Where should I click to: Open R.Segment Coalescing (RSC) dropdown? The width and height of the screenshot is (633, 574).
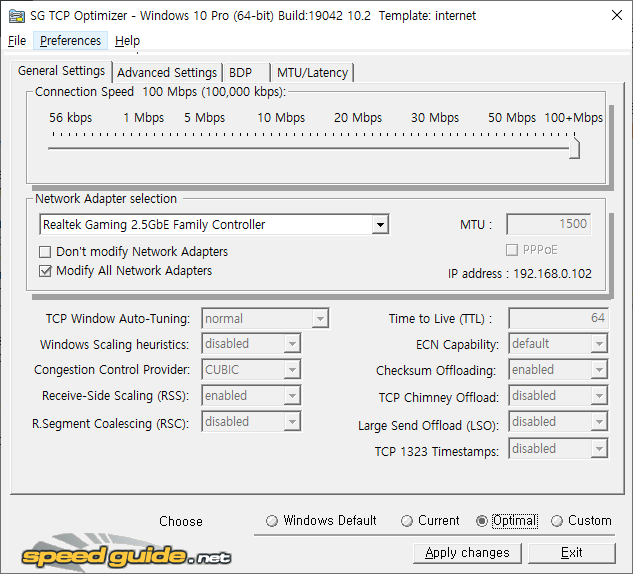291,422
